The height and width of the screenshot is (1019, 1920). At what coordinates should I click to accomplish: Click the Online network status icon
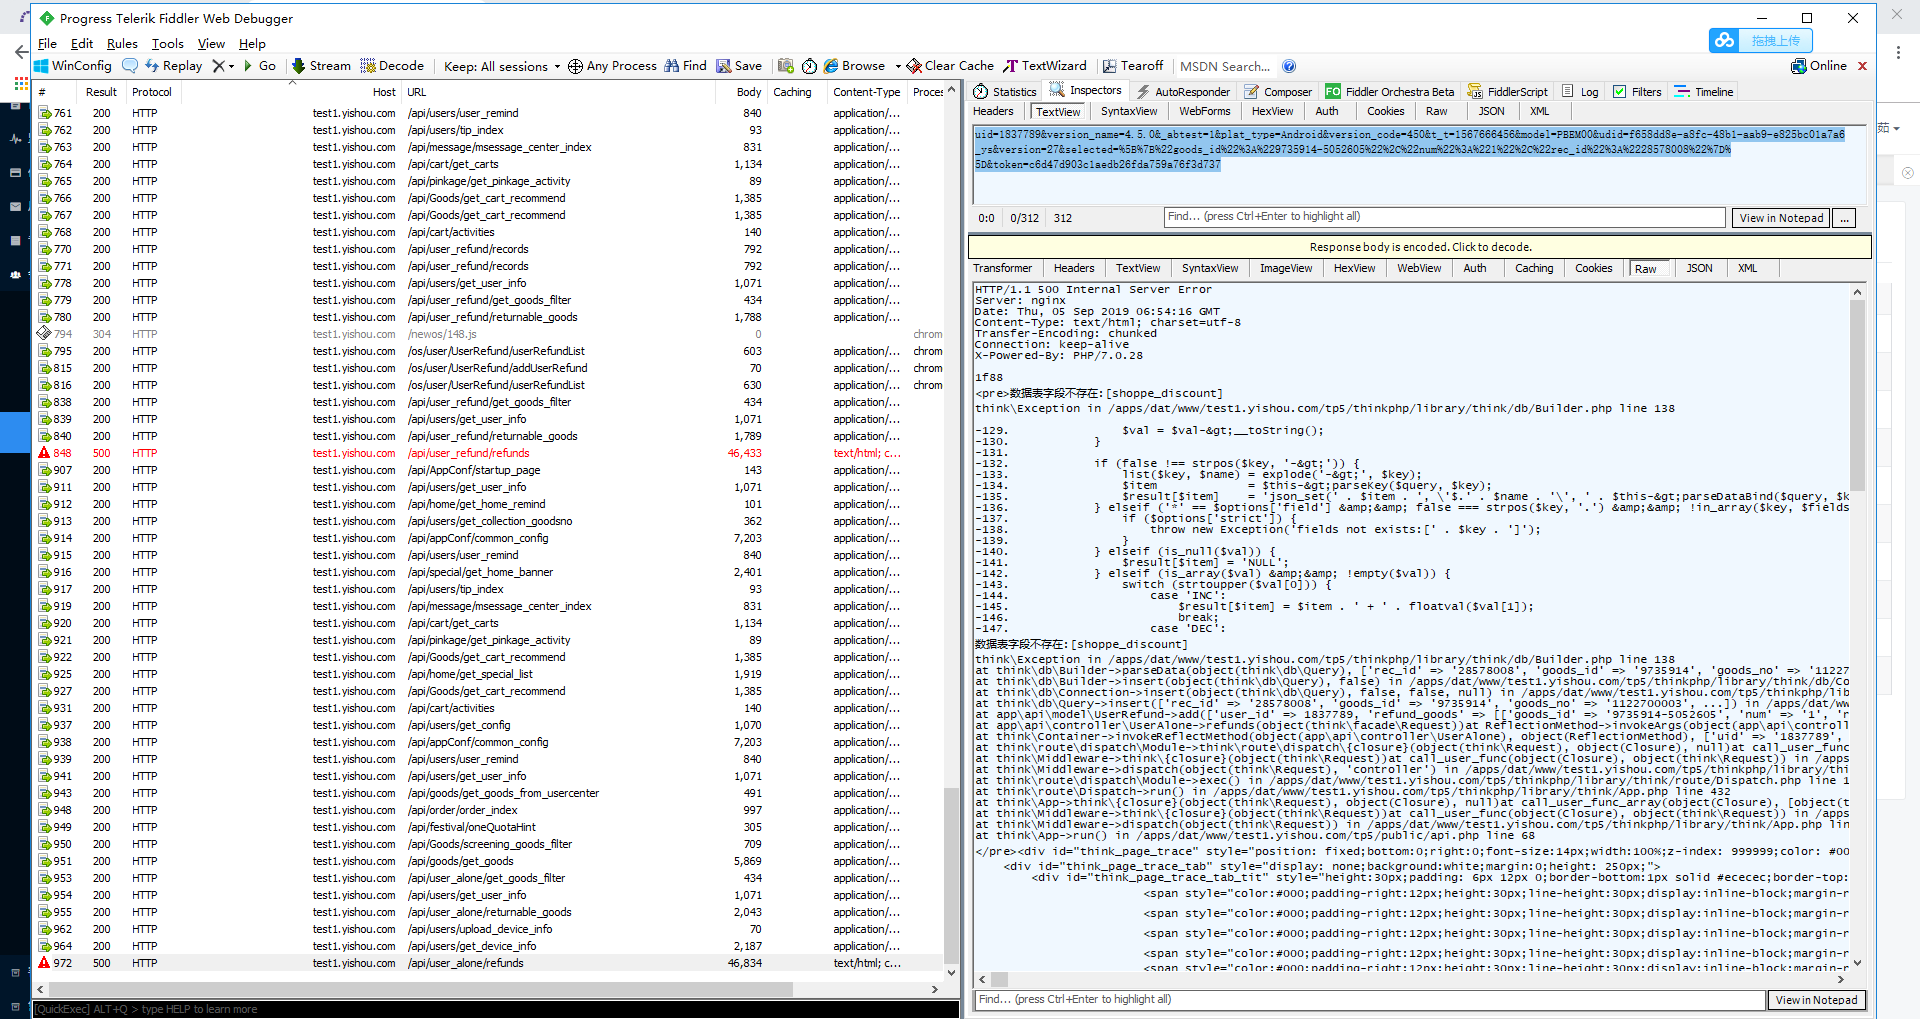click(x=1799, y=66)
